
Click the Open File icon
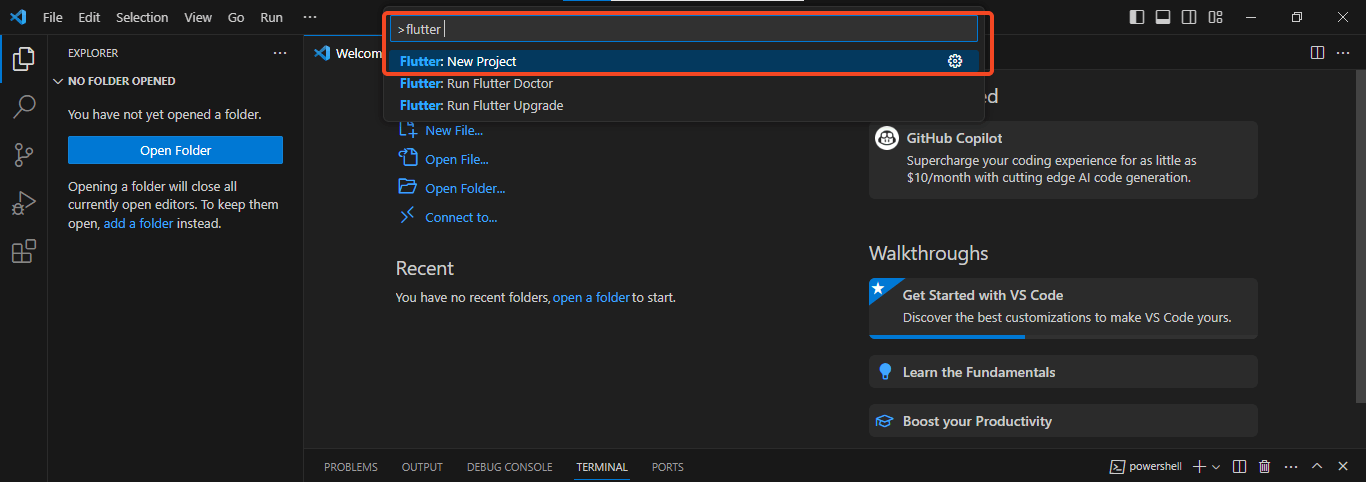pyautogui.click(x=407, y=158)
